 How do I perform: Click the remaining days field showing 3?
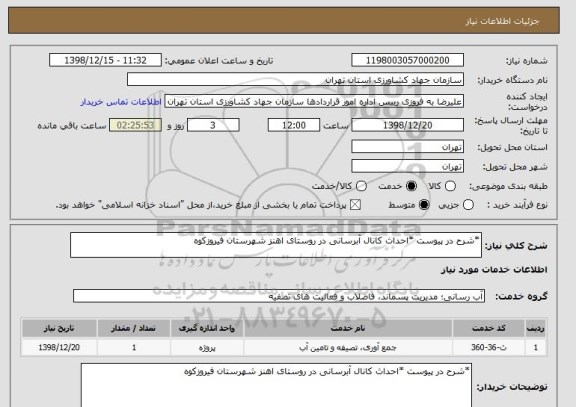(213, 125)
